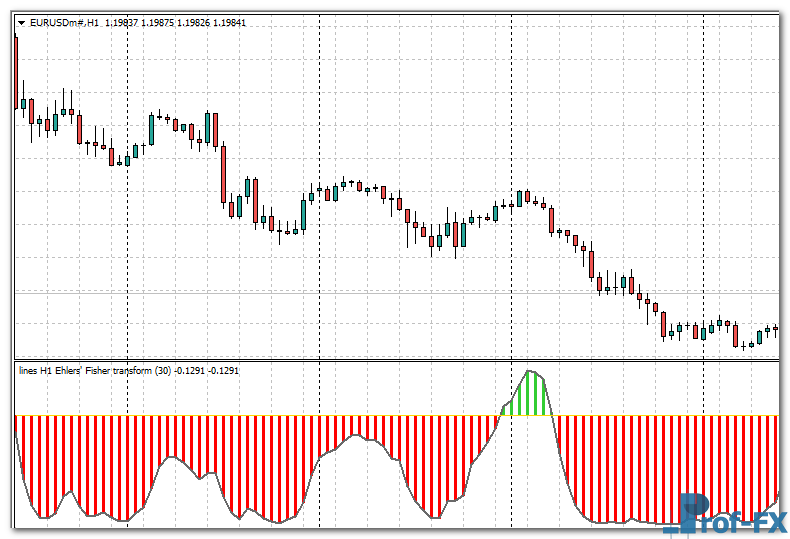
Task: Click the OHLC price values in chart header
Action: tap(180, 22)
